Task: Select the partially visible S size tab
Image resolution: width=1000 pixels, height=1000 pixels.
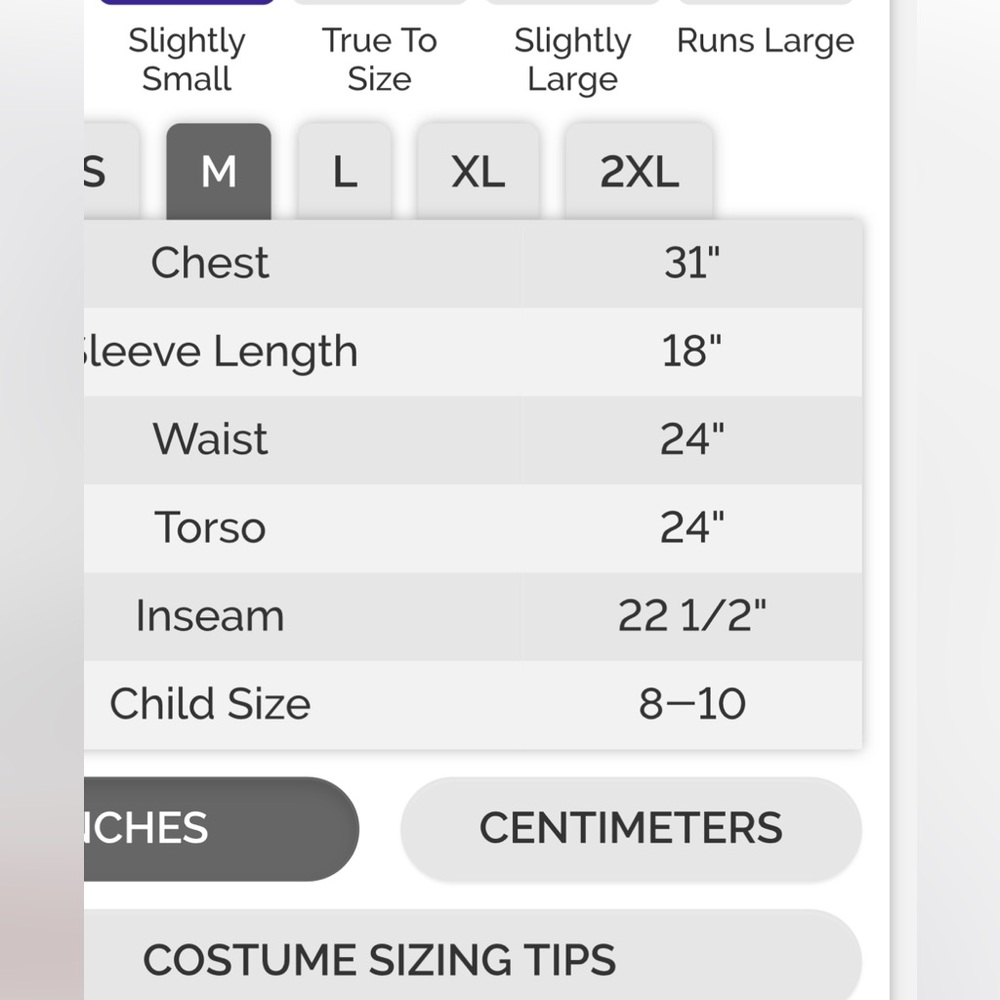Action: coord(111,172)
